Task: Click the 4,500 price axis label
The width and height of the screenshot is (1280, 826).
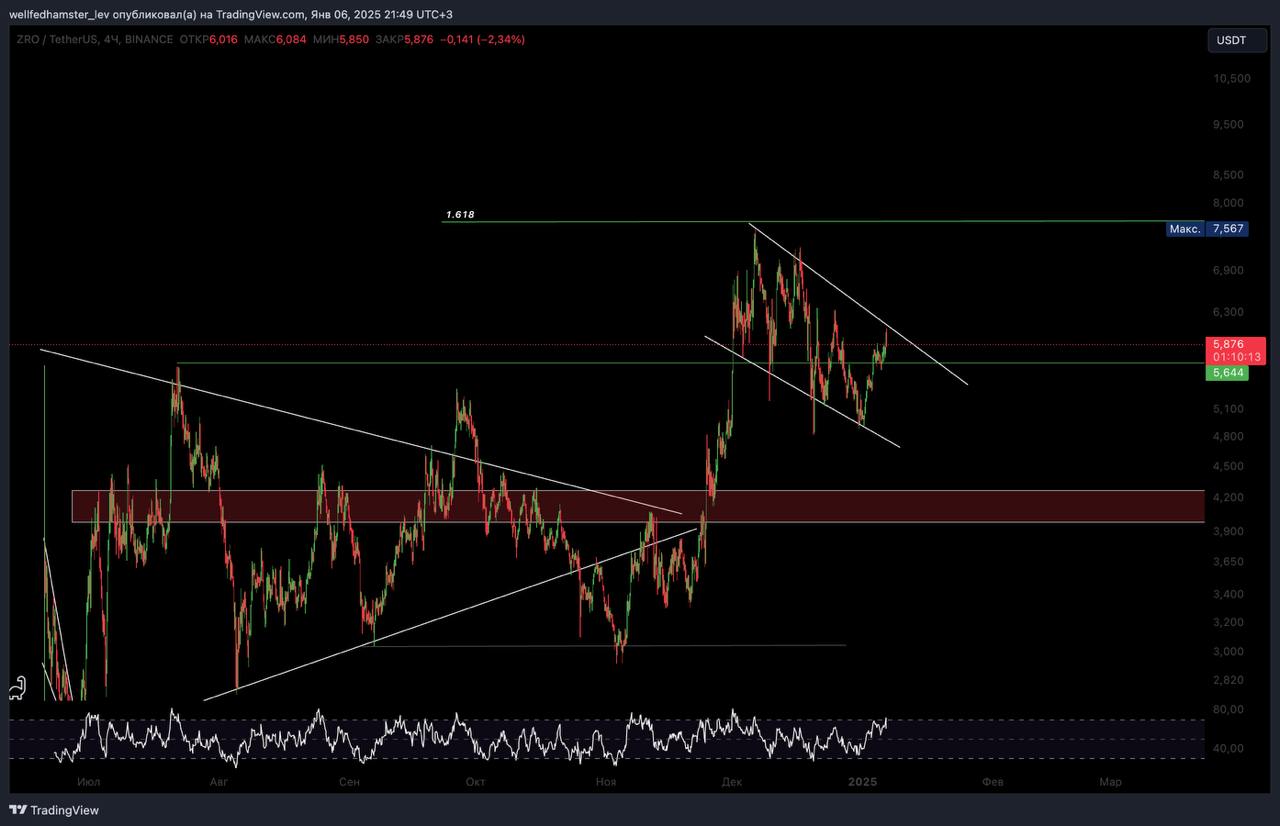Action: click(1230, 466)
